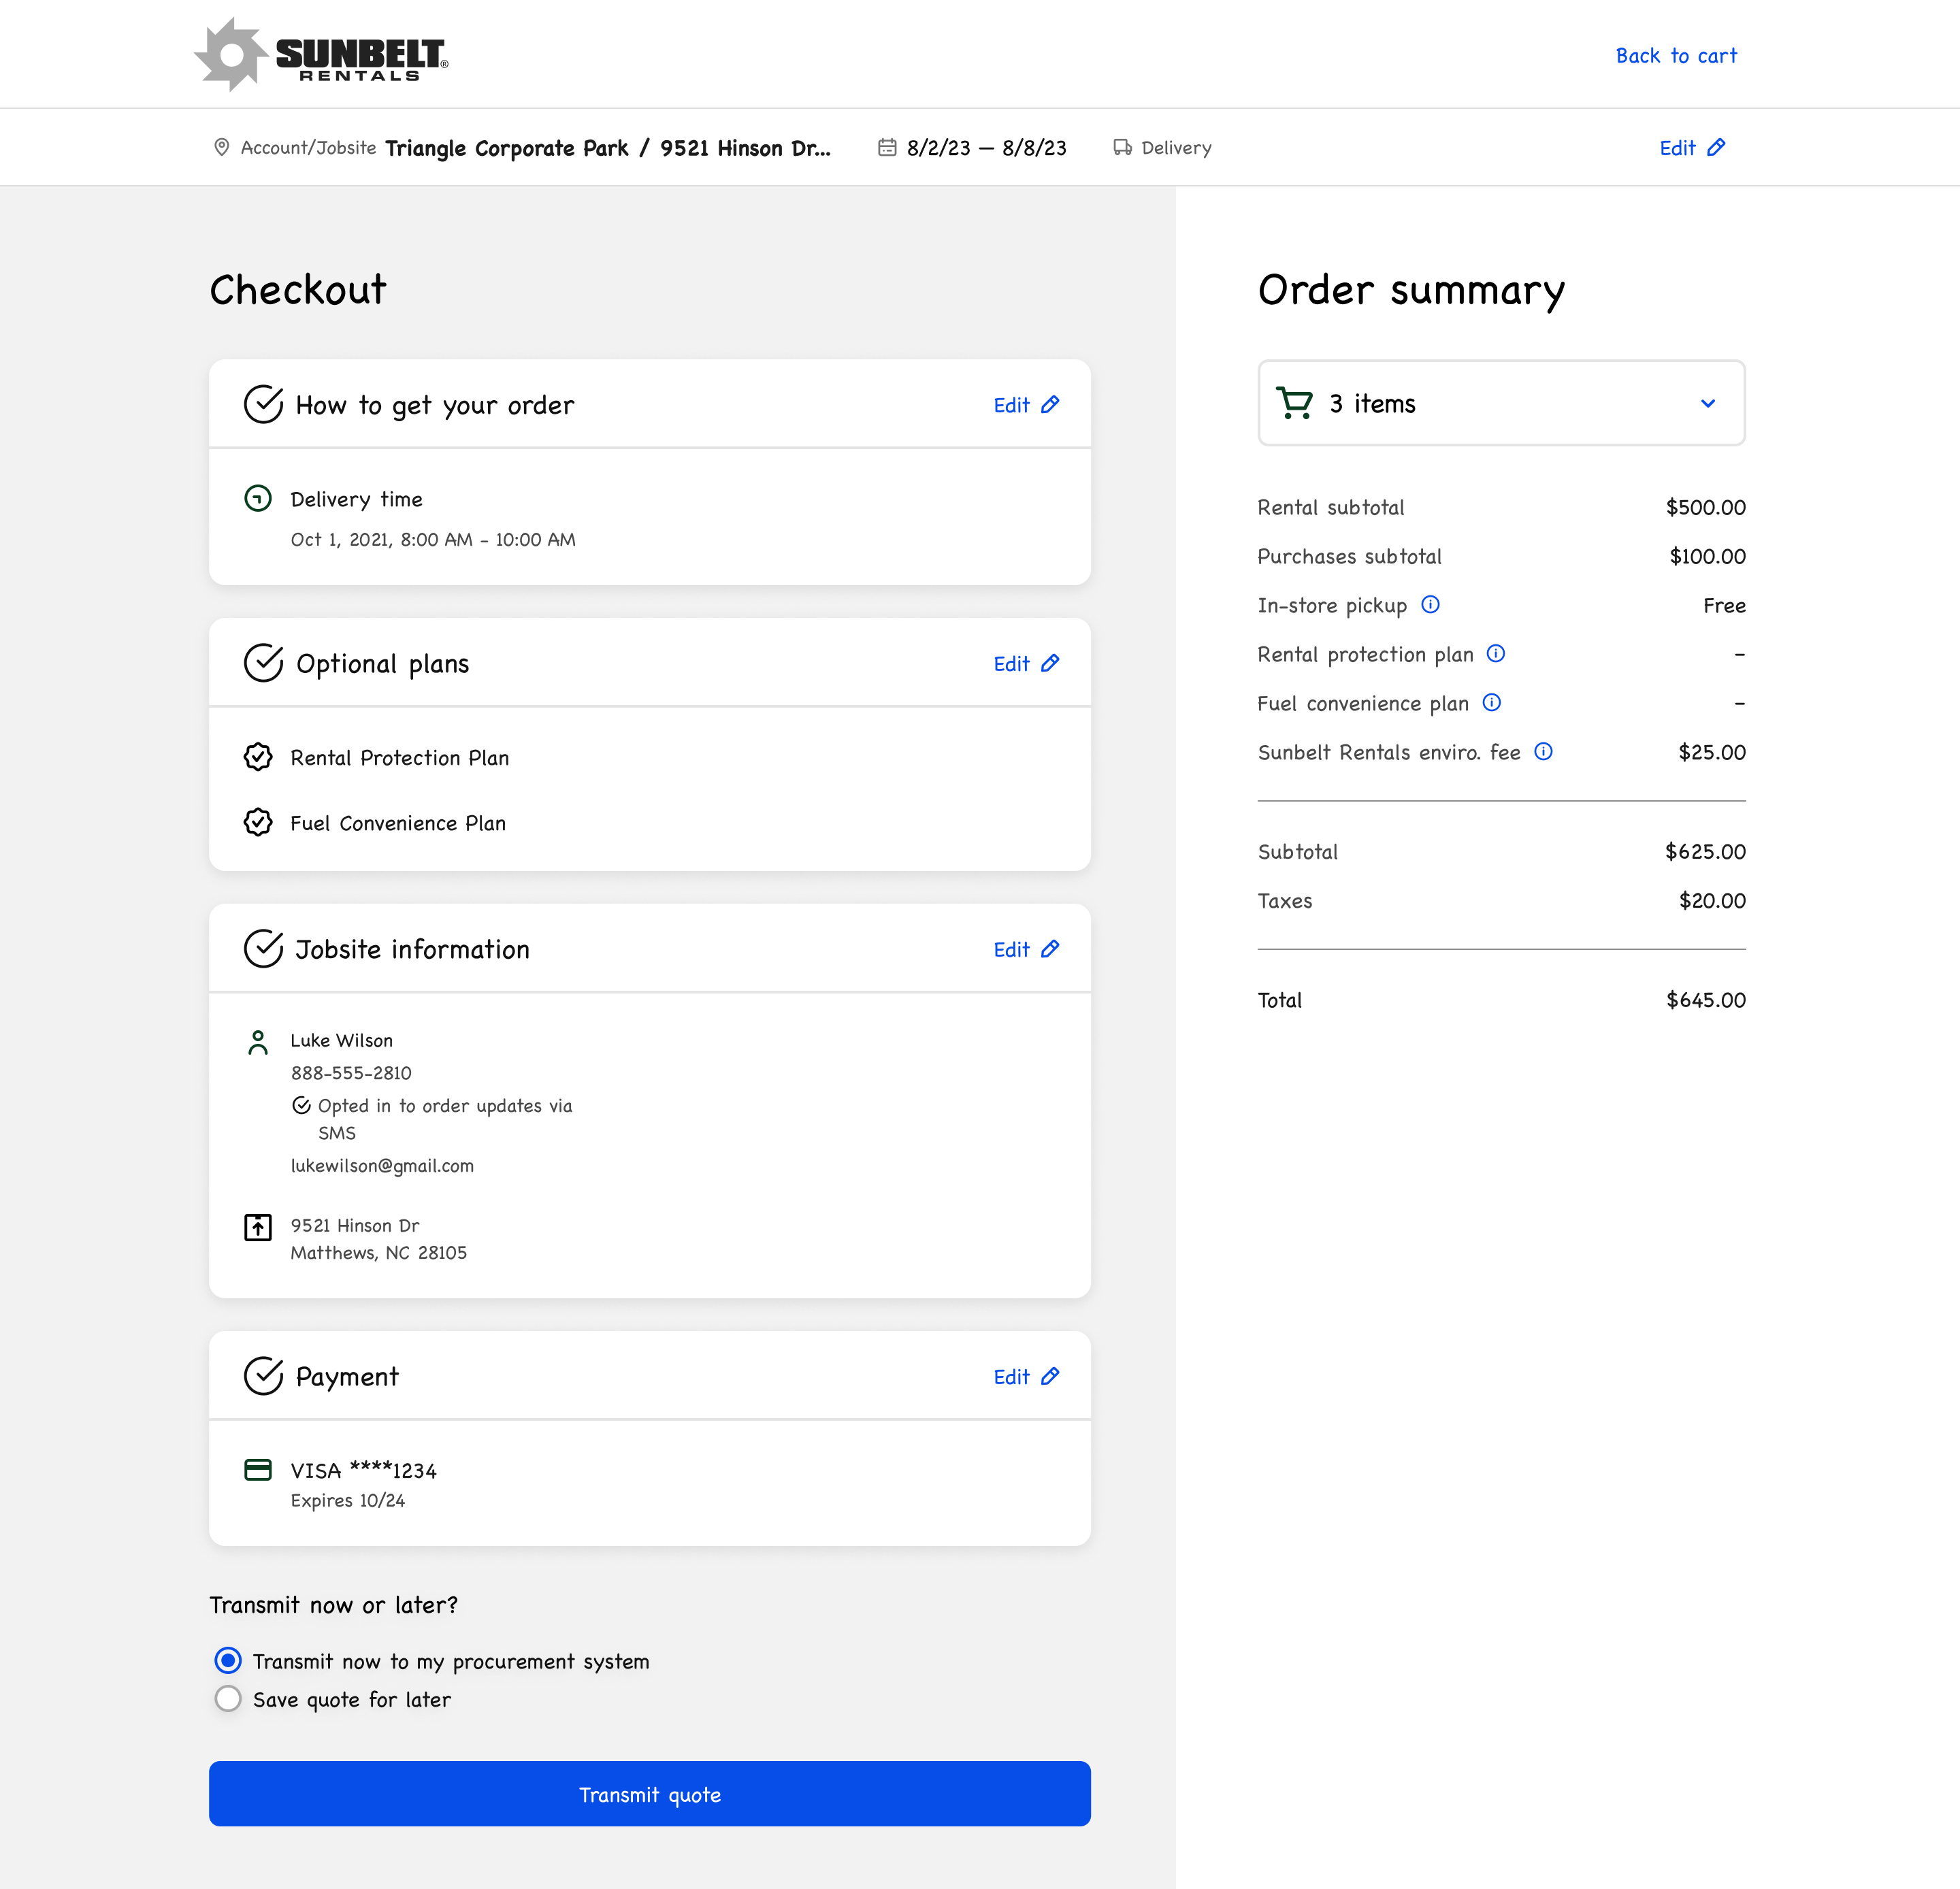Select Transmit now to my procurement system

click(x=228, y=1660)
